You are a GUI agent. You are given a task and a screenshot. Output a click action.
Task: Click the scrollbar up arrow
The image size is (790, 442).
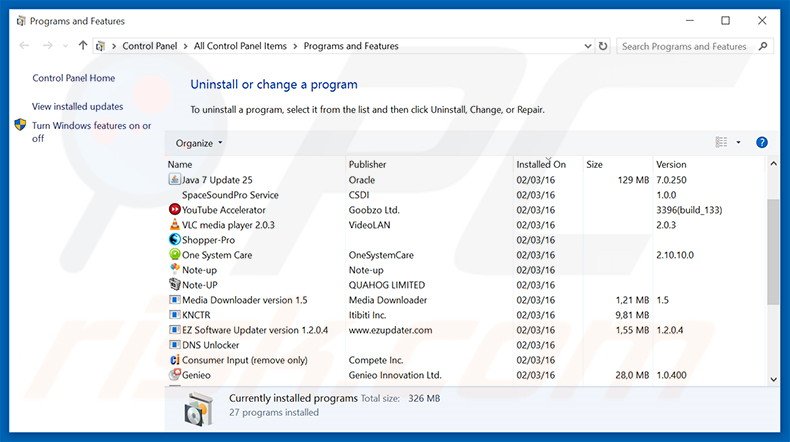[x=773, y=164]
